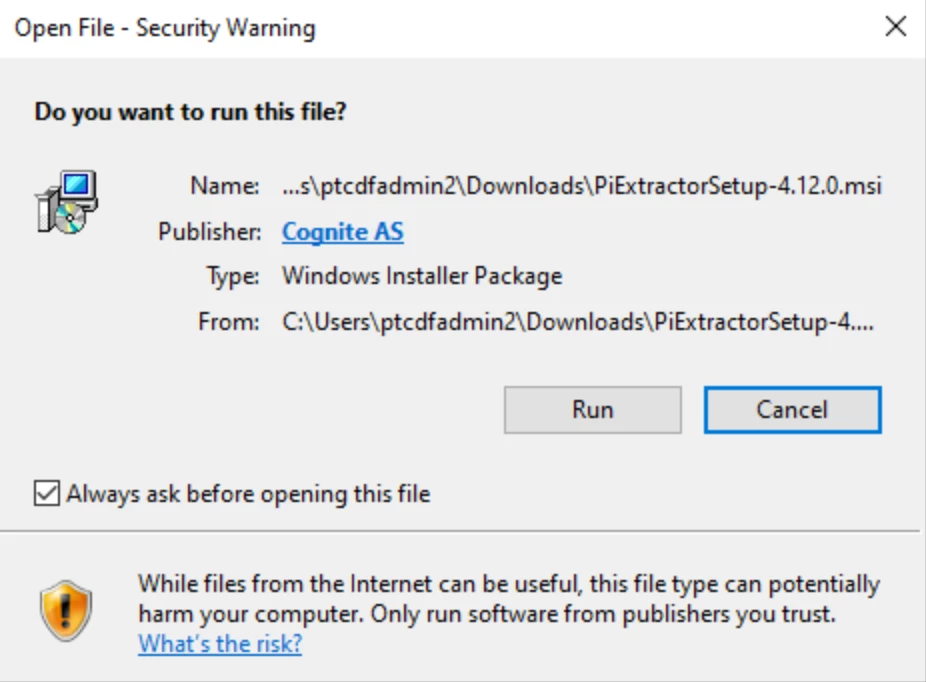Click the "Windows Installer Package" type text
Screen dimensions: 926x682
coord(422,275)
